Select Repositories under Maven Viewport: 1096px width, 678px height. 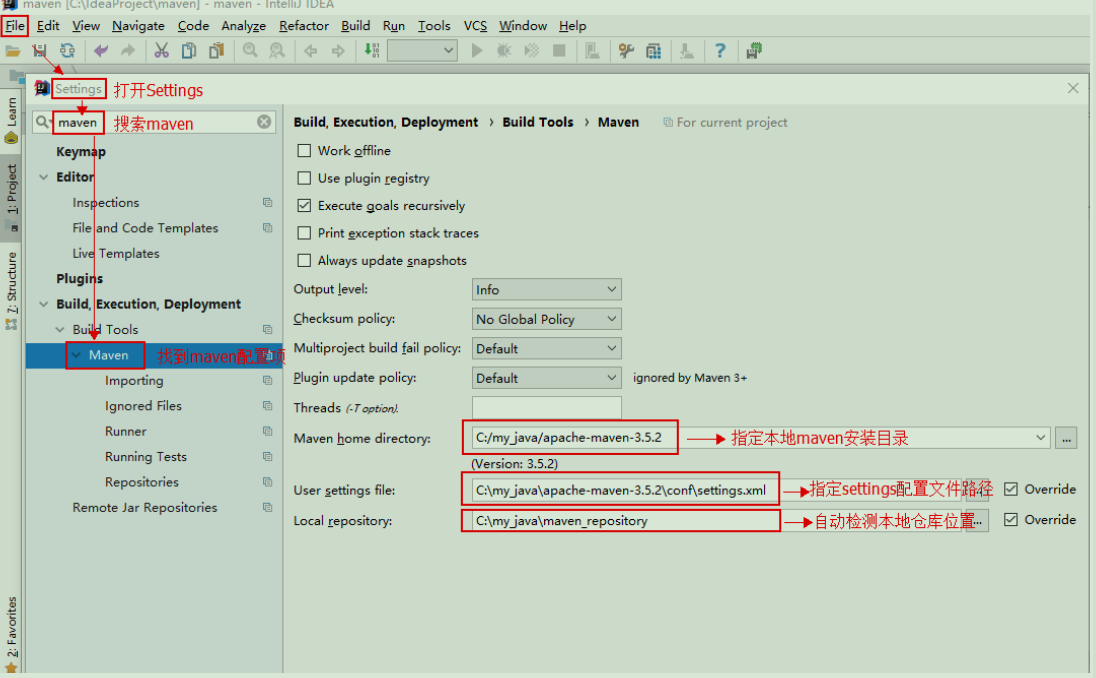point(142,482)
